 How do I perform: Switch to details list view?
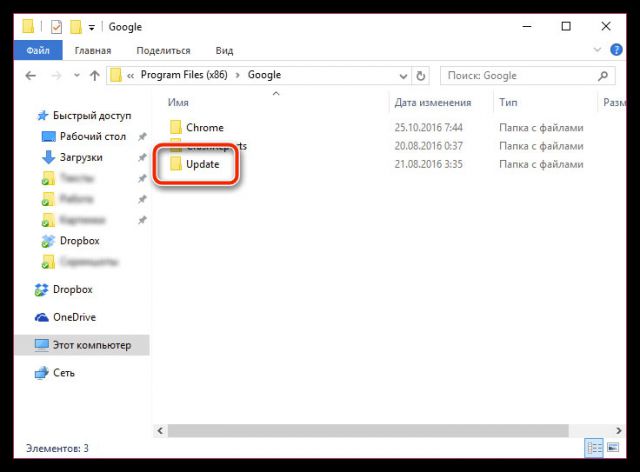pyautogui.click(x=594, y=448)
